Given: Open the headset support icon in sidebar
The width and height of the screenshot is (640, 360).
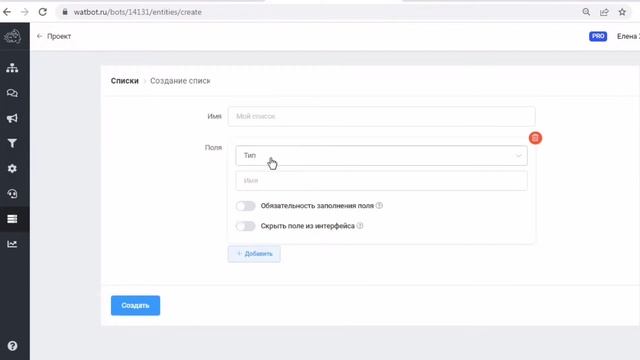Looking at the screenshot, I should click(12, 194).
